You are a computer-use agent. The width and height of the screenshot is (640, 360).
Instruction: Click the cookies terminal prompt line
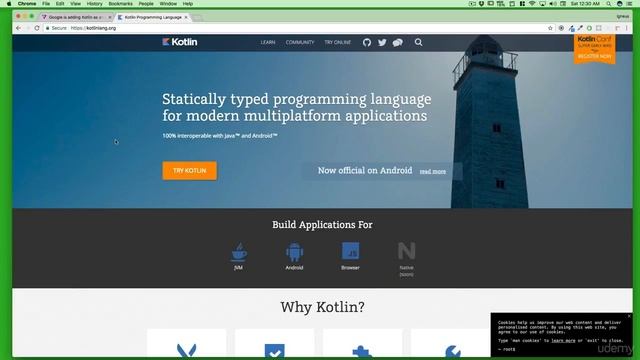[x=507, y=349]
